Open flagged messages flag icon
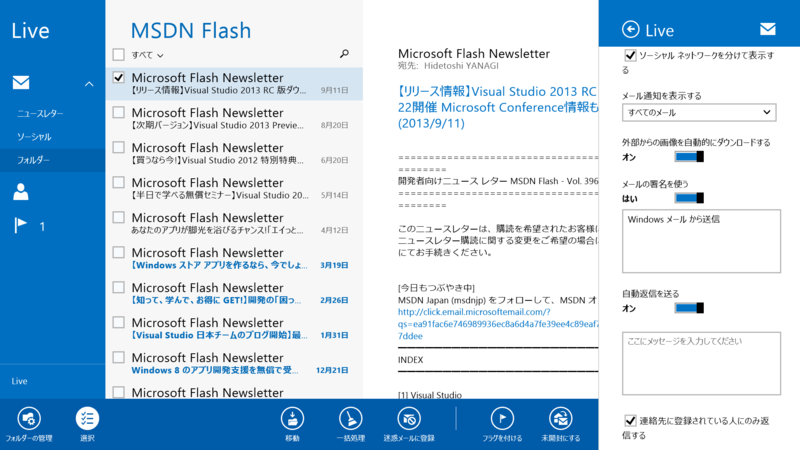This screenshot has width=800, height=450. pyautogui.click(x=20, y=225)
